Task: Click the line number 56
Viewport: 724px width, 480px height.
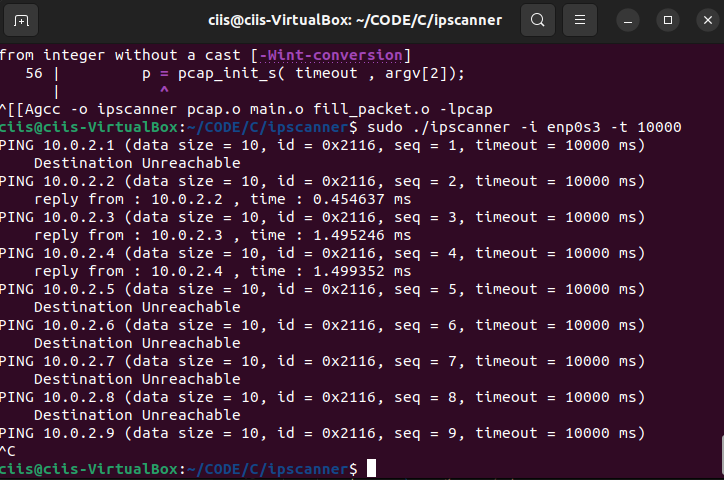Action: 34,73
